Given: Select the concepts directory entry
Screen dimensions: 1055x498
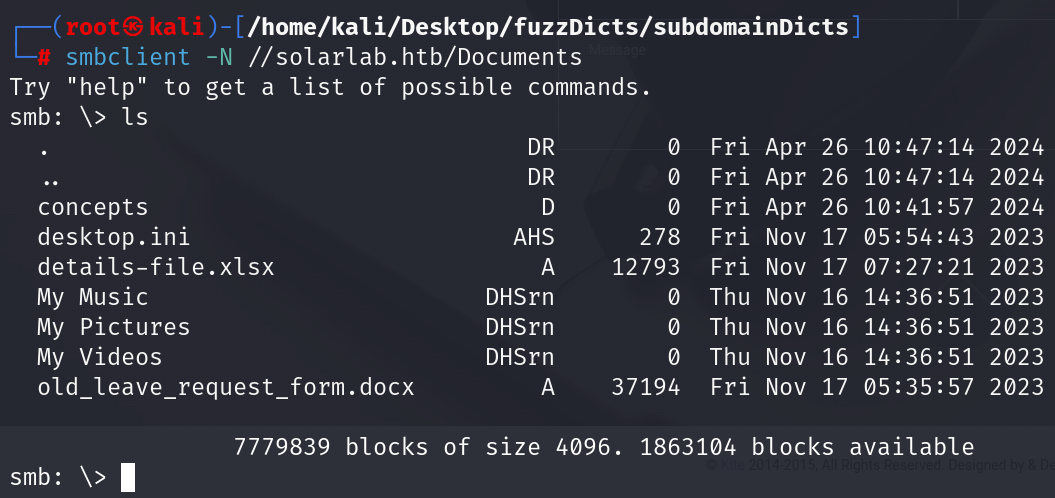Looking at the screenshot, I should [93, 207].
